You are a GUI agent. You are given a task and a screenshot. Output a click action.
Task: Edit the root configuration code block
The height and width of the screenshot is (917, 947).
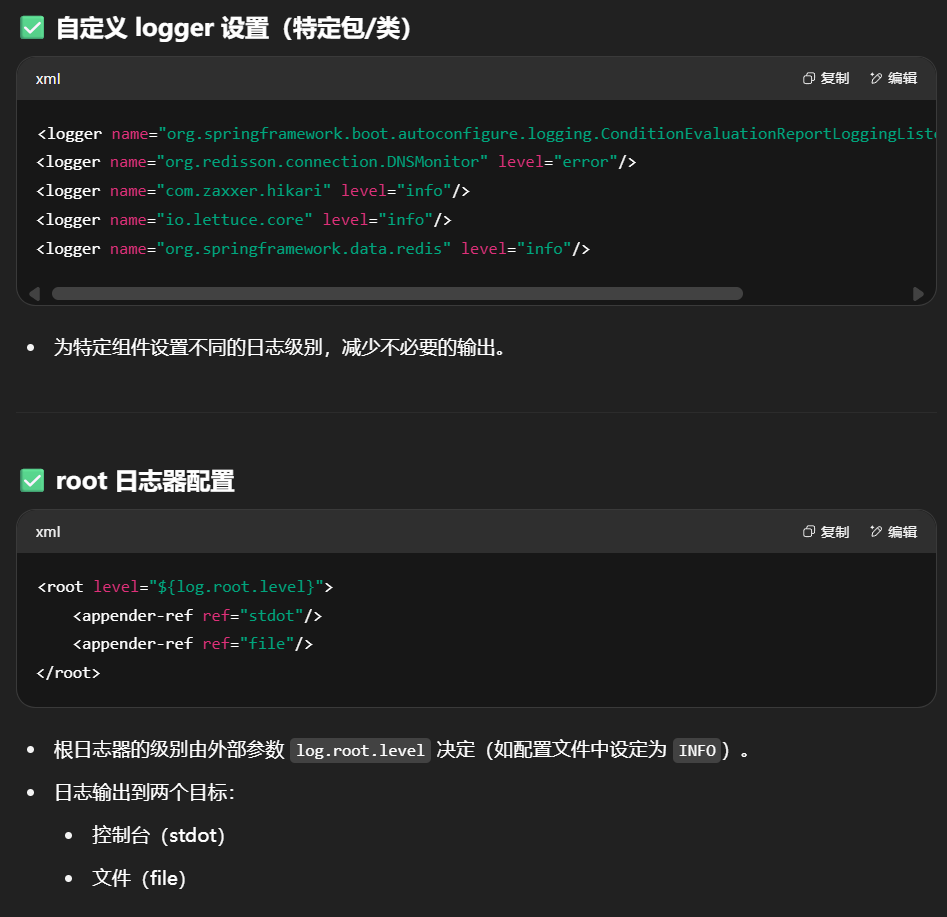click(893, 532)
